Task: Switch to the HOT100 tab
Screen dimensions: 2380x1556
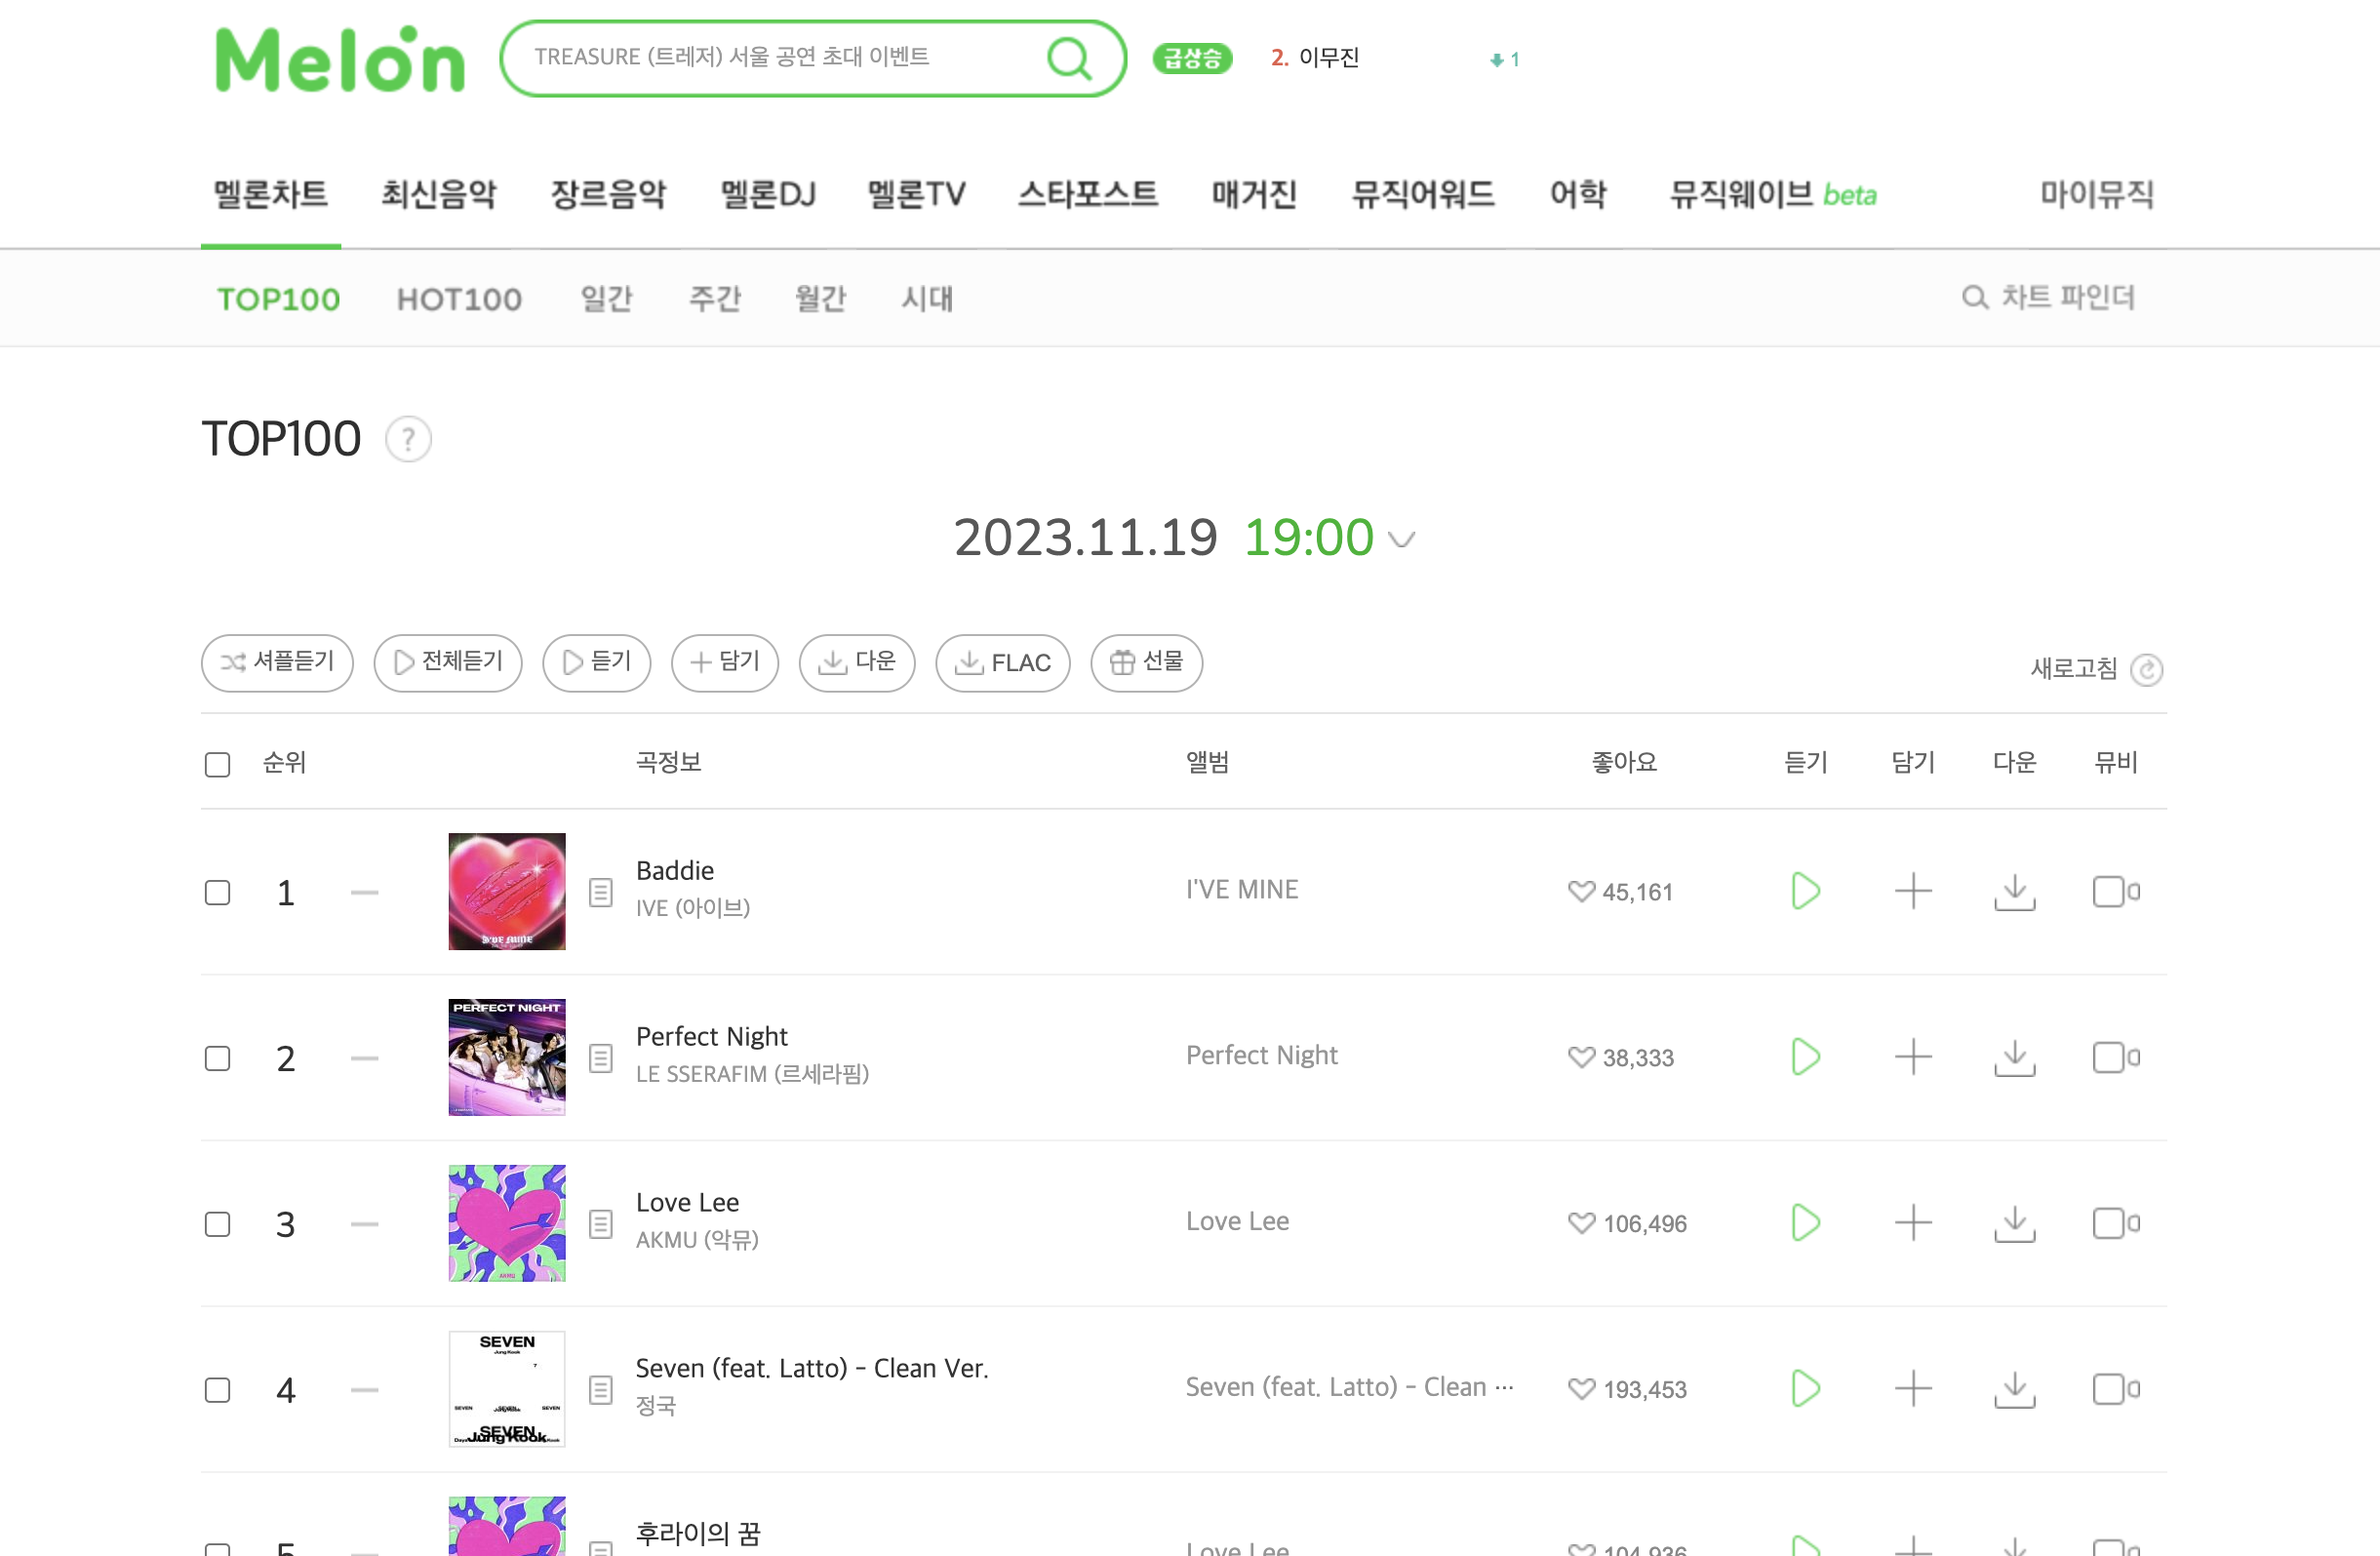Action: point(459,299)
